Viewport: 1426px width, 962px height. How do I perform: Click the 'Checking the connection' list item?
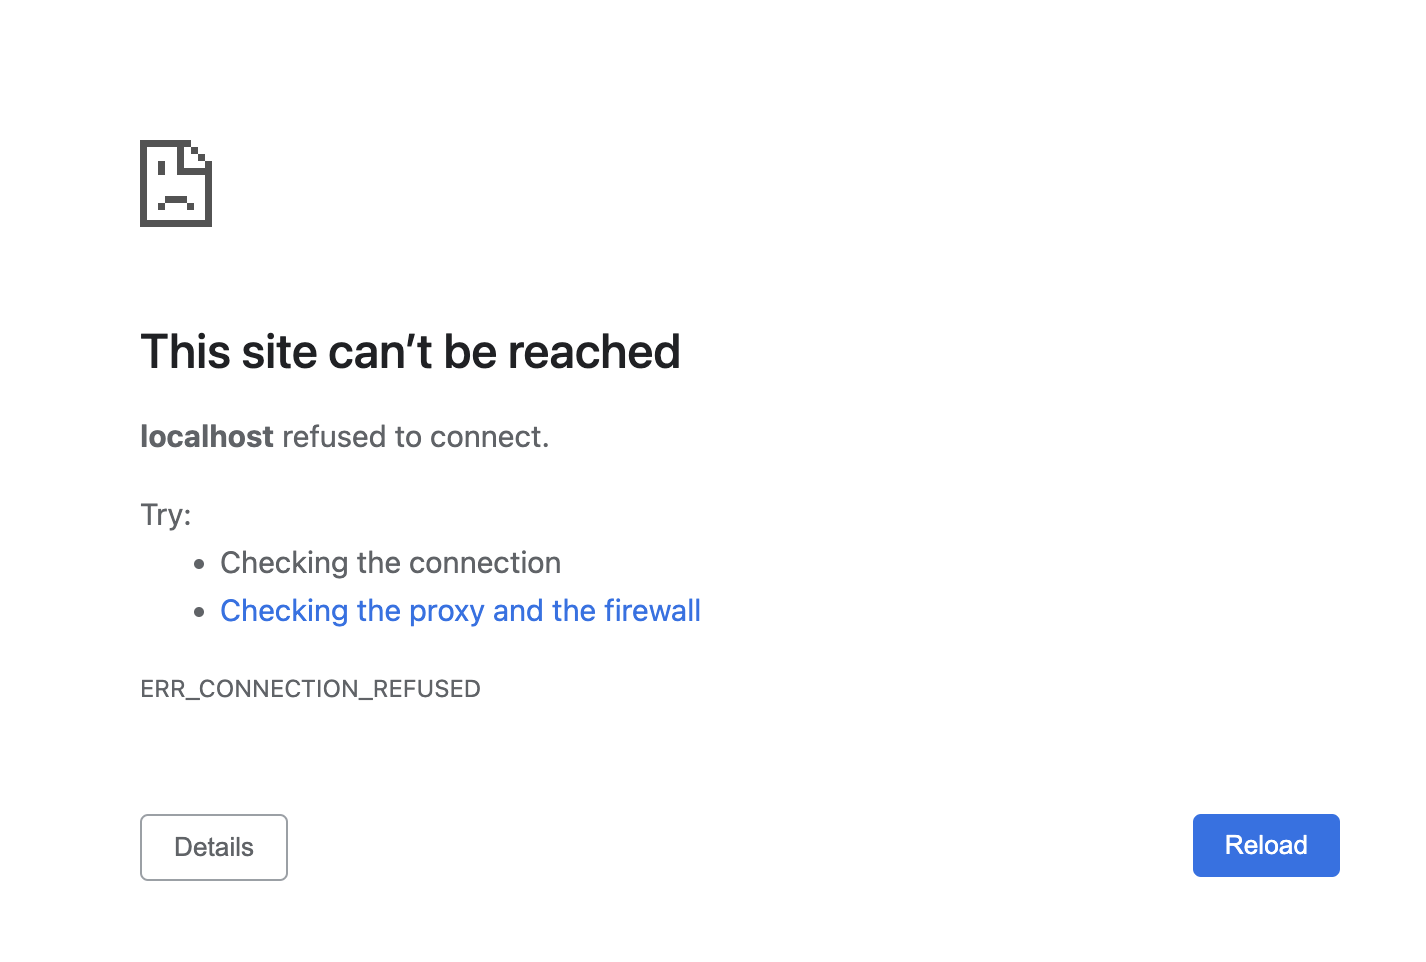pyautogui.click(x=390, y=562)
